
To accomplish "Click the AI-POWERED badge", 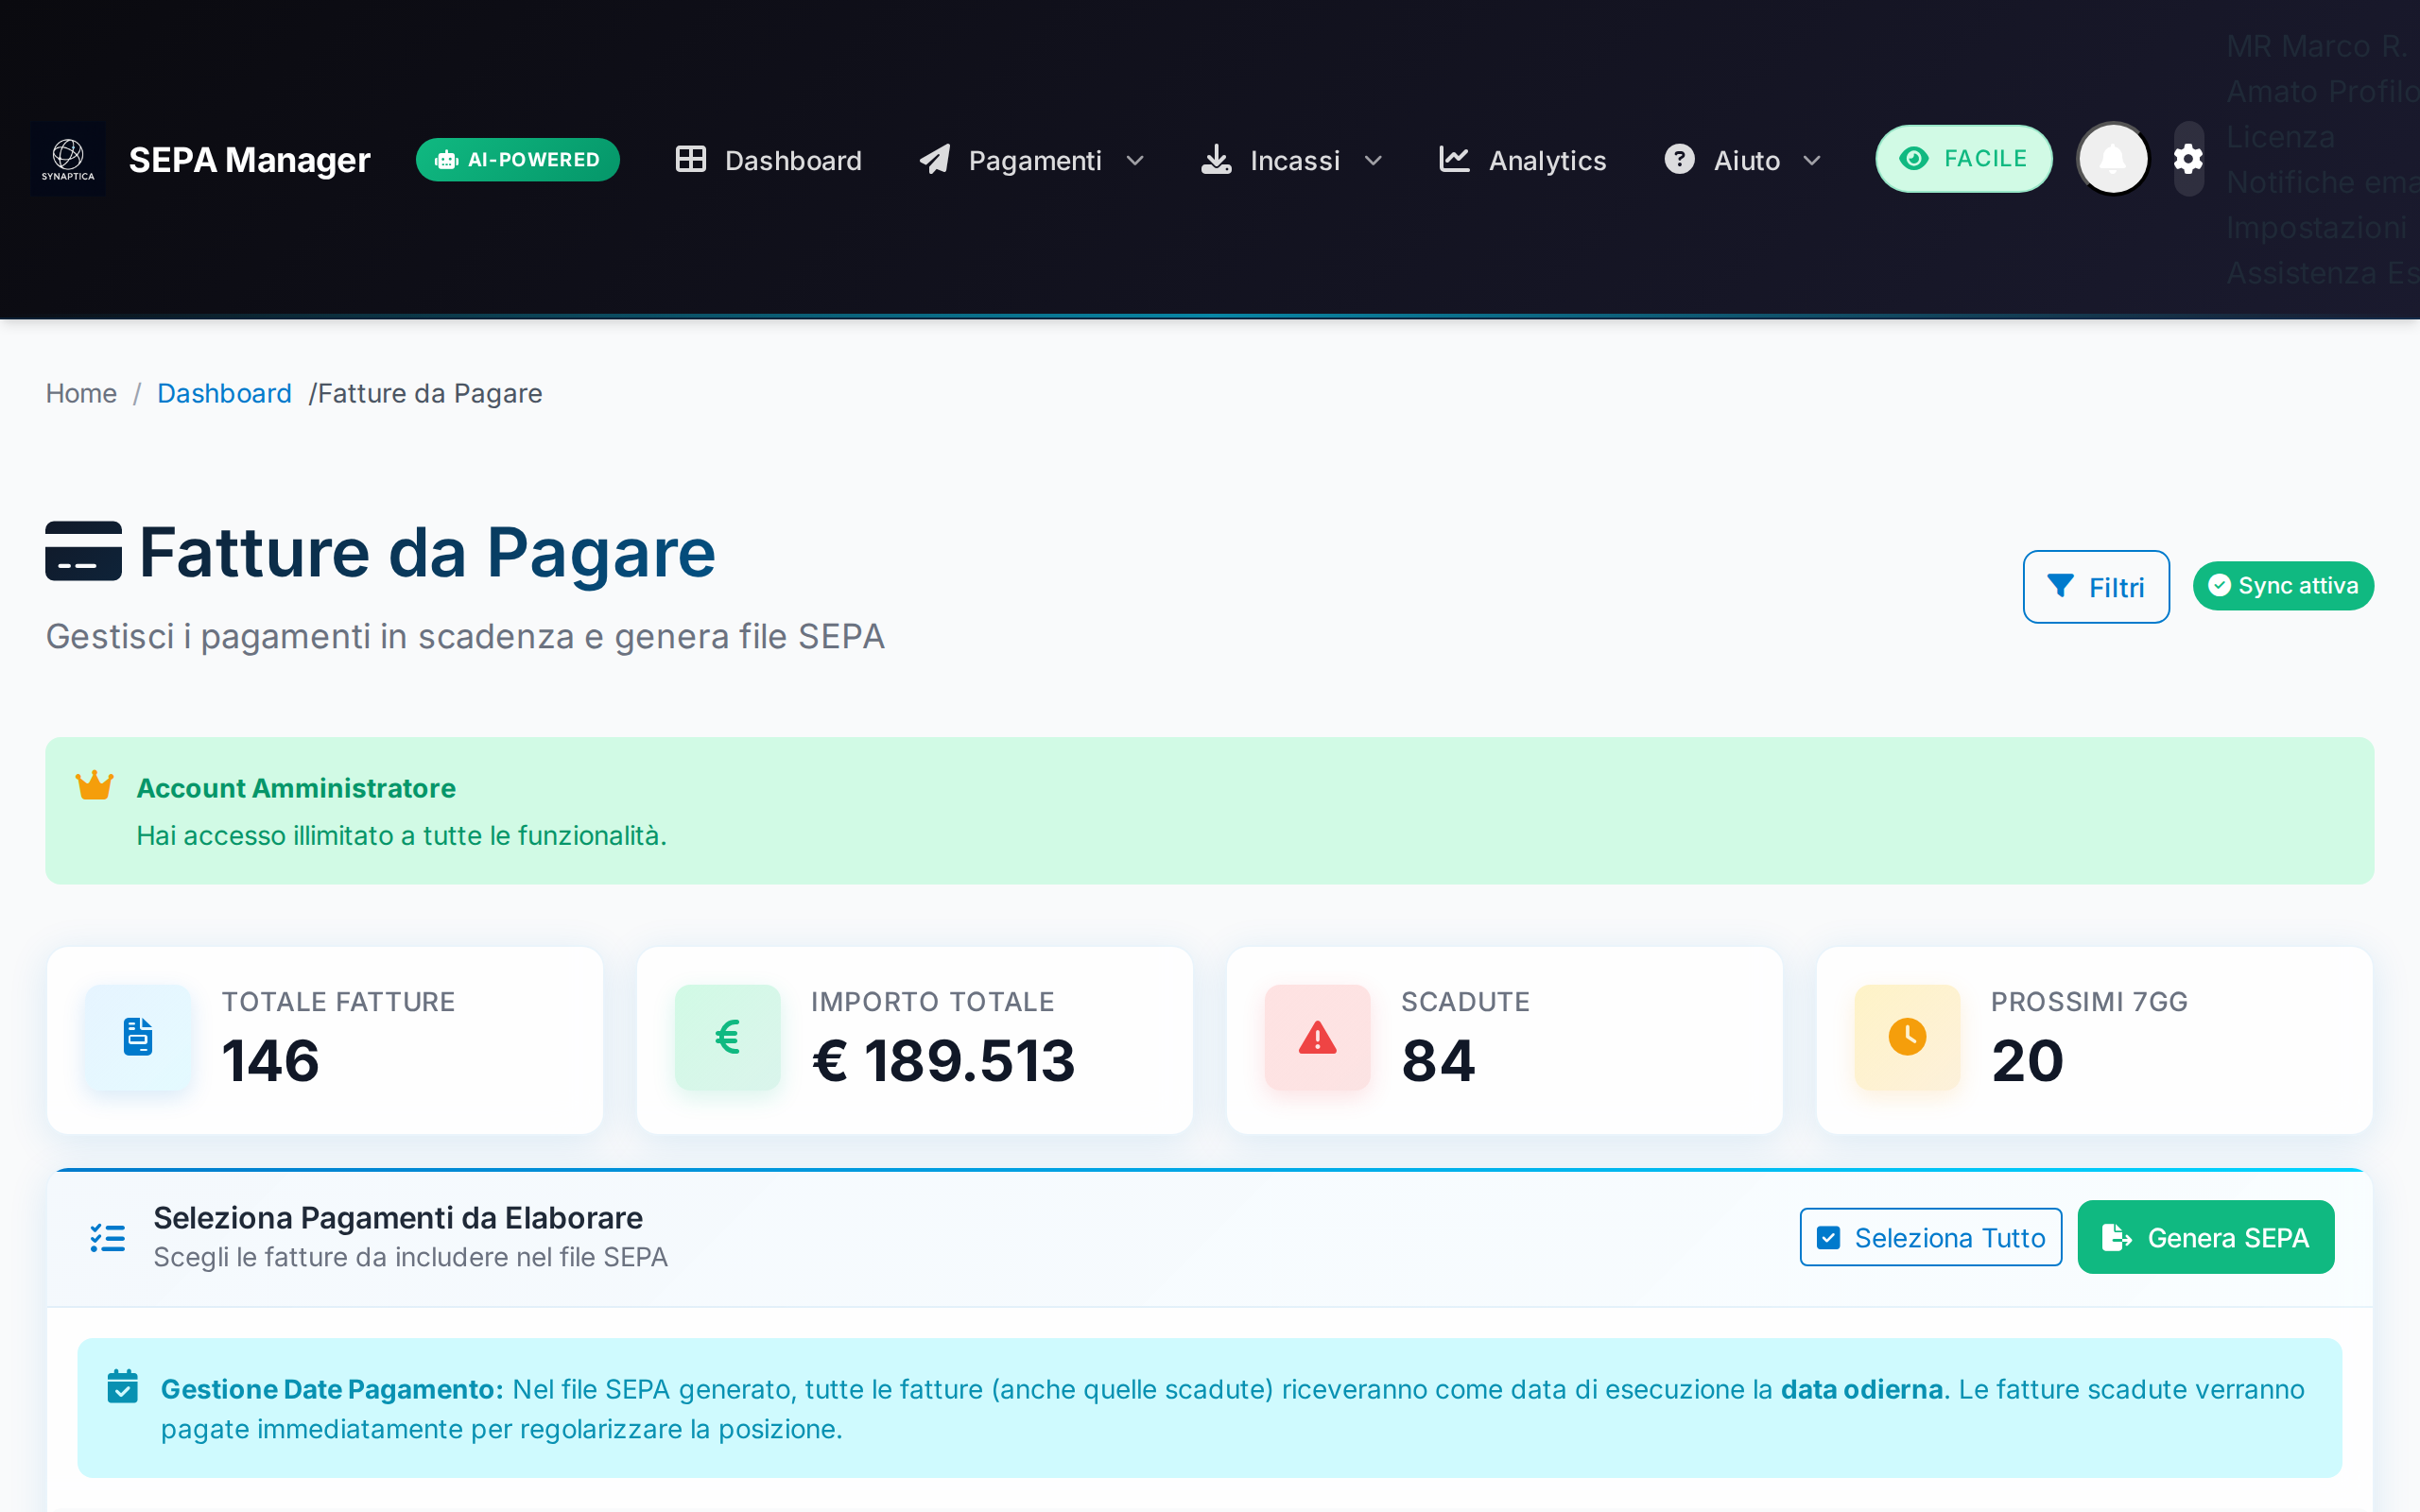I will point(517,158).
